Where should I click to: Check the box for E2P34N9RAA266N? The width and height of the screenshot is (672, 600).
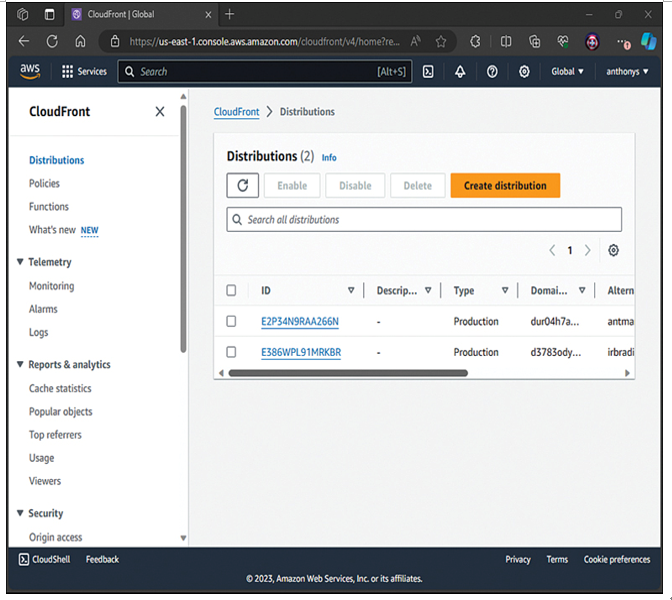tap(231, 321)
